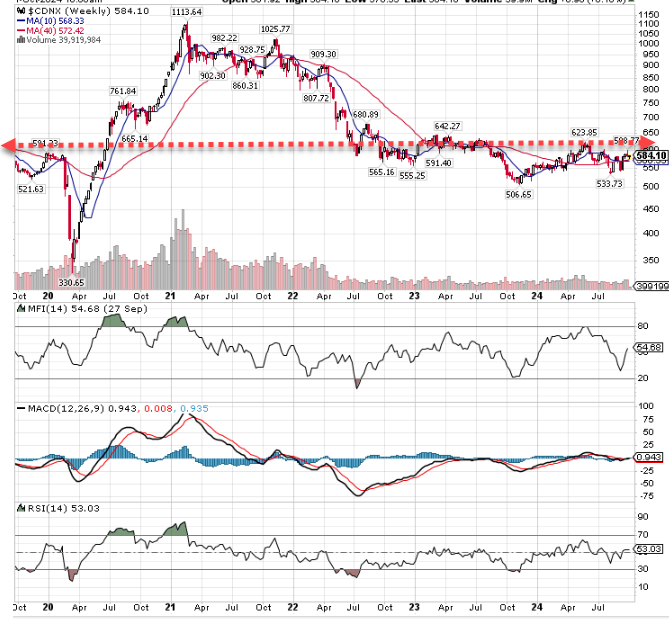Click the 533.73 low price label
The width and height of the screenshot is (669, 619).
pyautogui.click(x=609, y=184)
